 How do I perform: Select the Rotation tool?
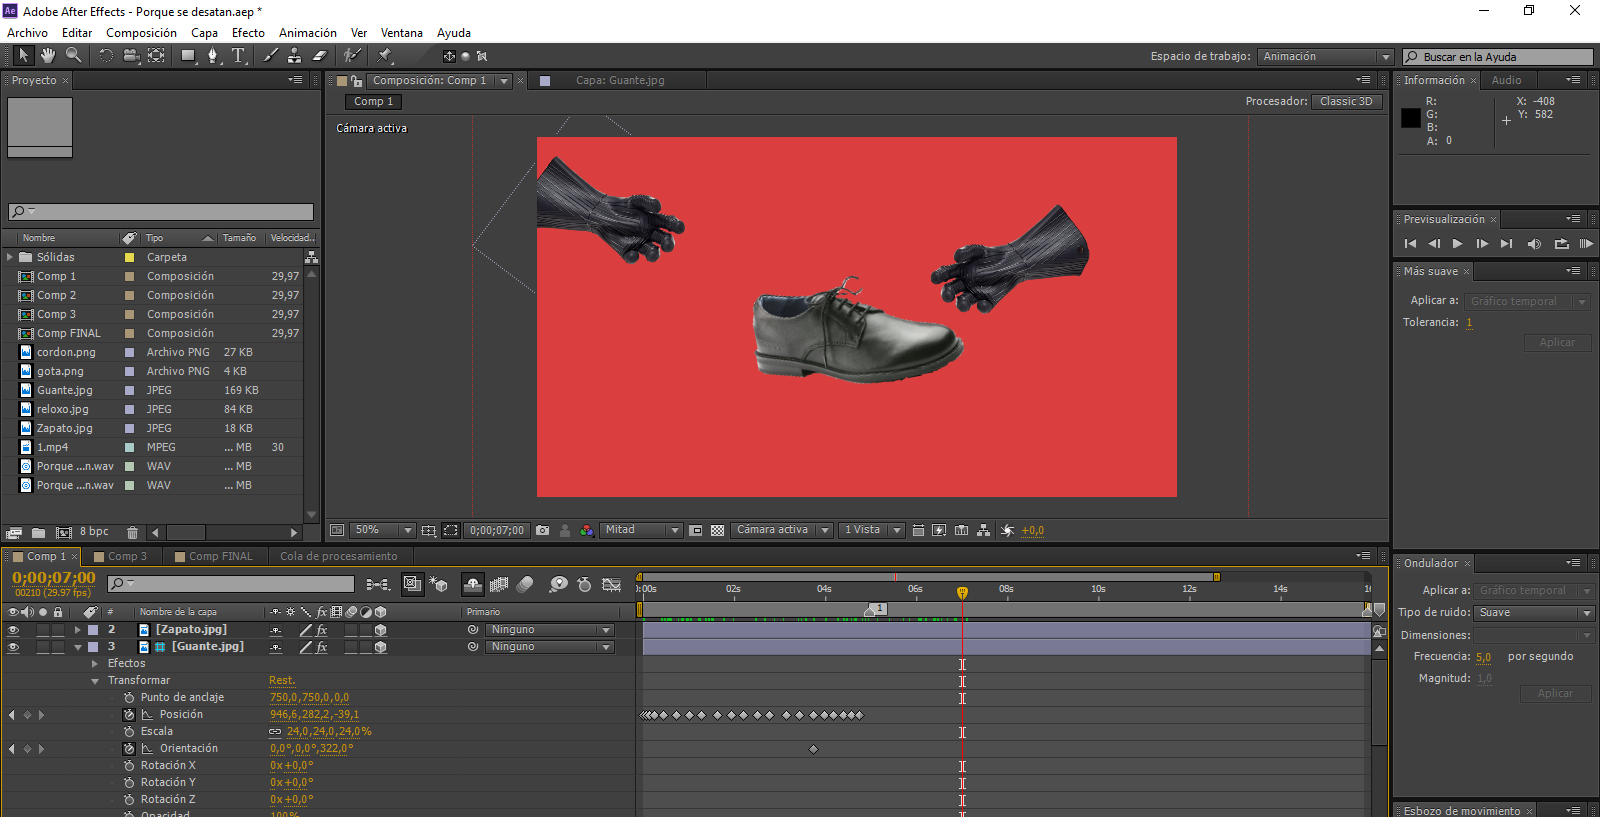coord(106,56)
